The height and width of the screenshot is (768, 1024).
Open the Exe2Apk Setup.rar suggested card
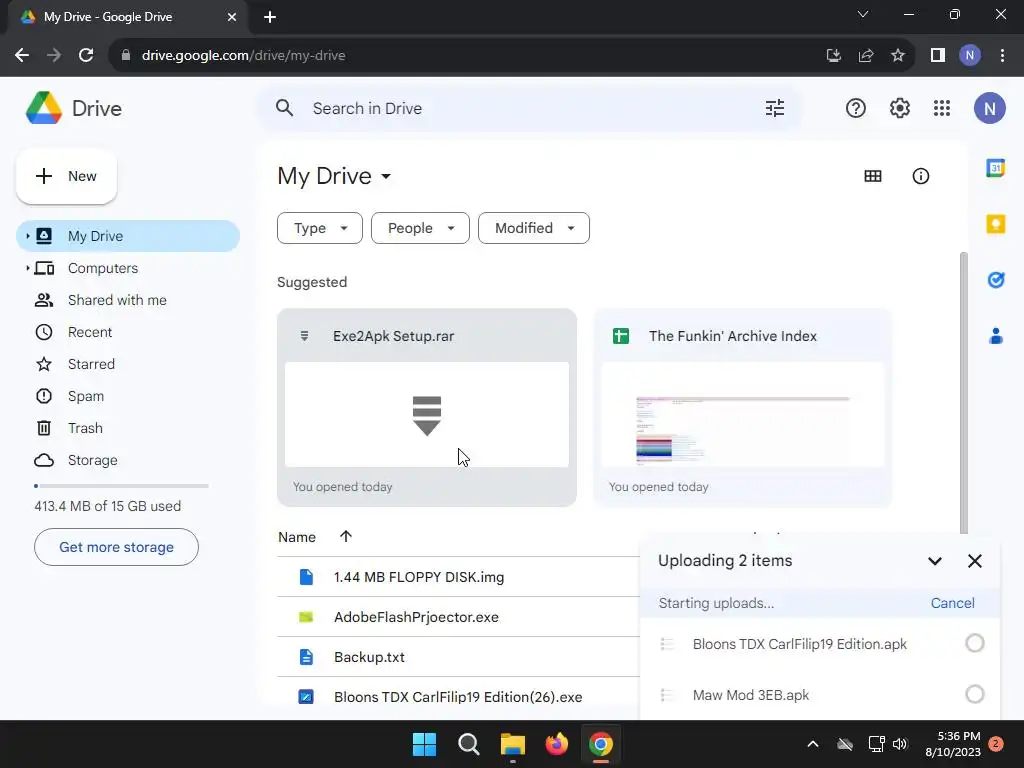(427, 408)
